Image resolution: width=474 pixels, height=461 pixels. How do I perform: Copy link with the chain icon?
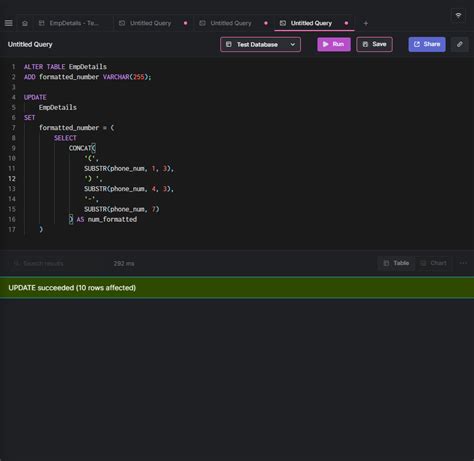(460, 44)
